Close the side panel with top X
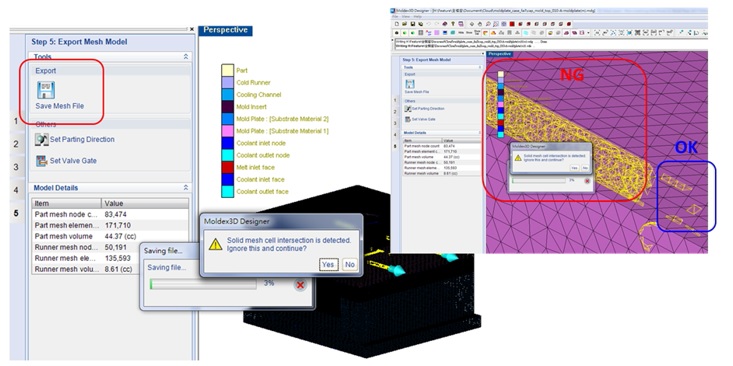The height and width of the screenshot is (366, 733). click(192, 29)
